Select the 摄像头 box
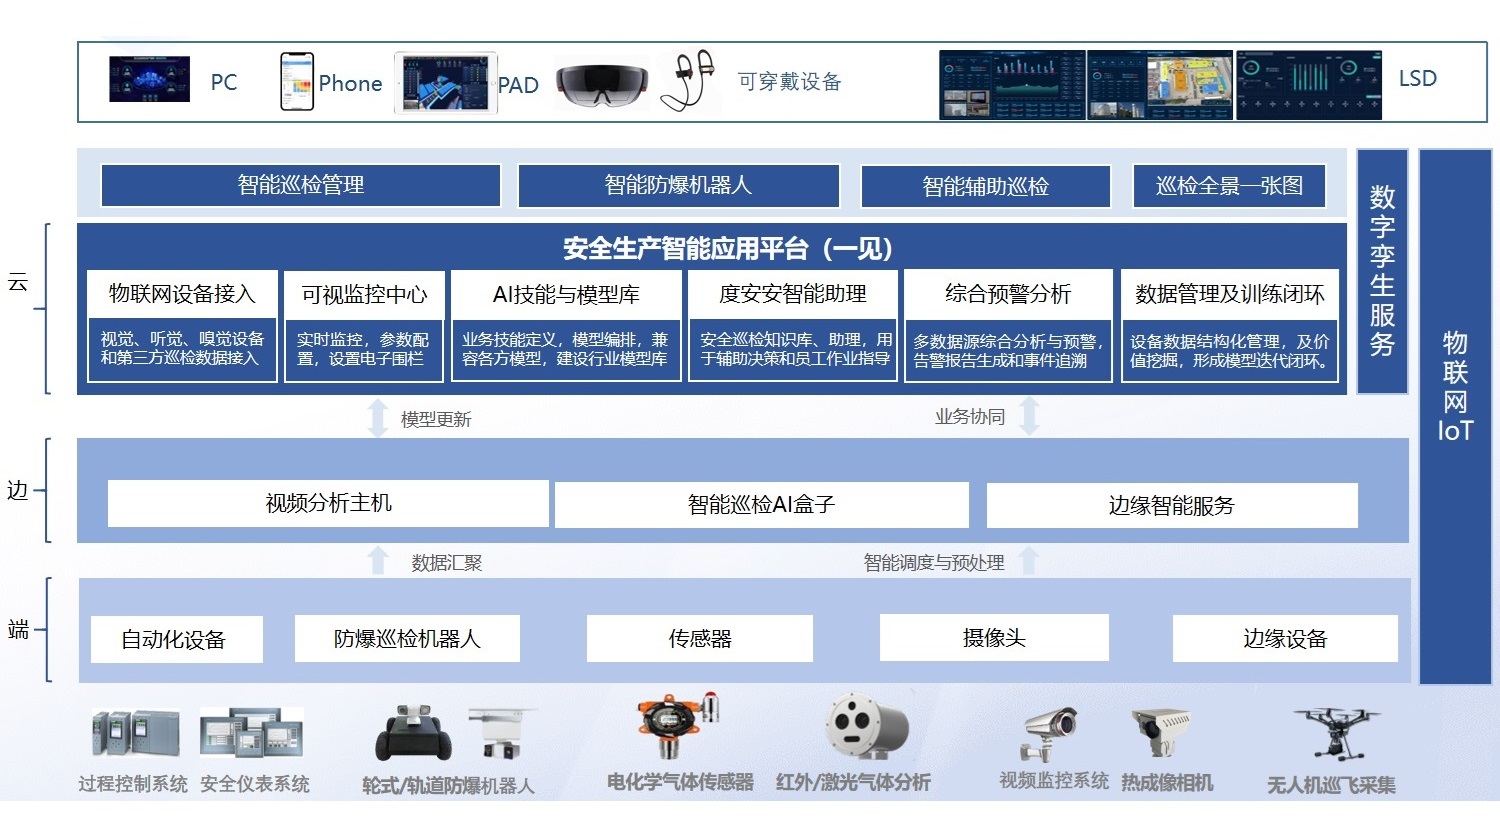Viewport: 1500px width, 827px height. 994,637
